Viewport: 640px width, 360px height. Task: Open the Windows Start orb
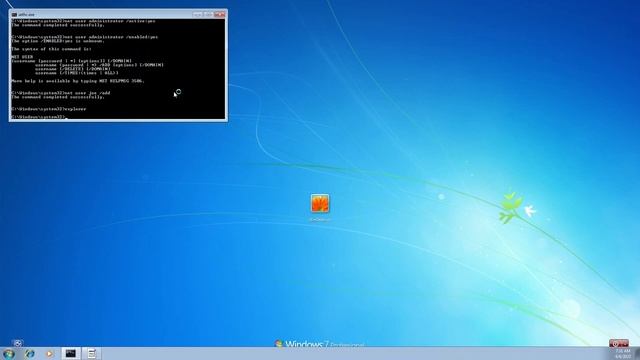(x=9, y=353)
